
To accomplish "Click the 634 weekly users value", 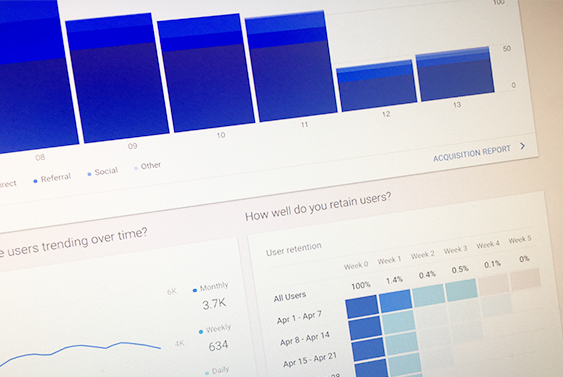I will coord(218,346).
